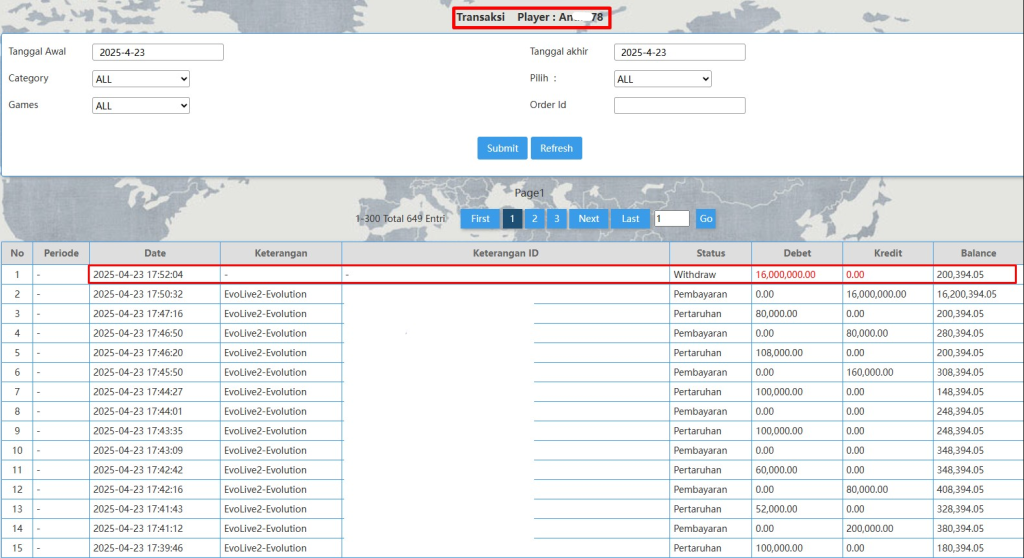
Task: Focus the Tanggal Awal date field
Action: (x=157, y=52)
